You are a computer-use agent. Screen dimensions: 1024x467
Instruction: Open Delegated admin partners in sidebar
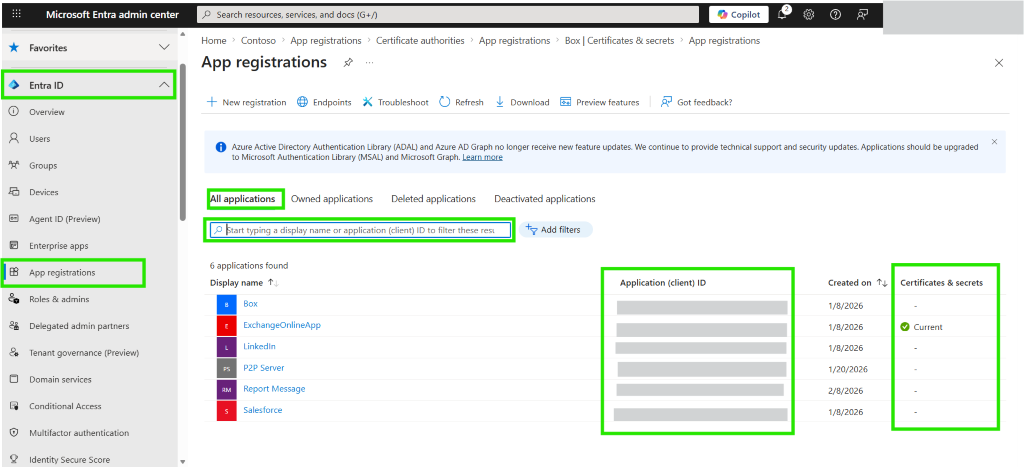pos(79,326)
